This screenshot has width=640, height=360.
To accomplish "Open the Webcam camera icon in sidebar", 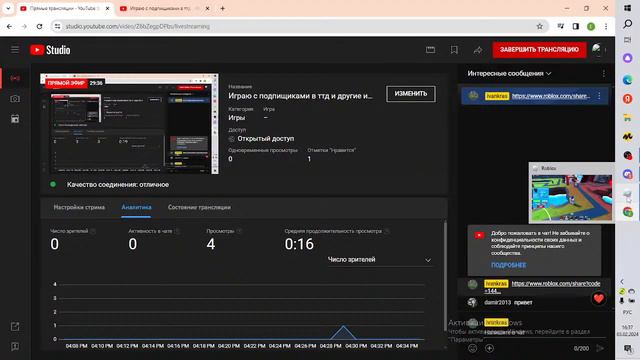I will coord(15,99).
